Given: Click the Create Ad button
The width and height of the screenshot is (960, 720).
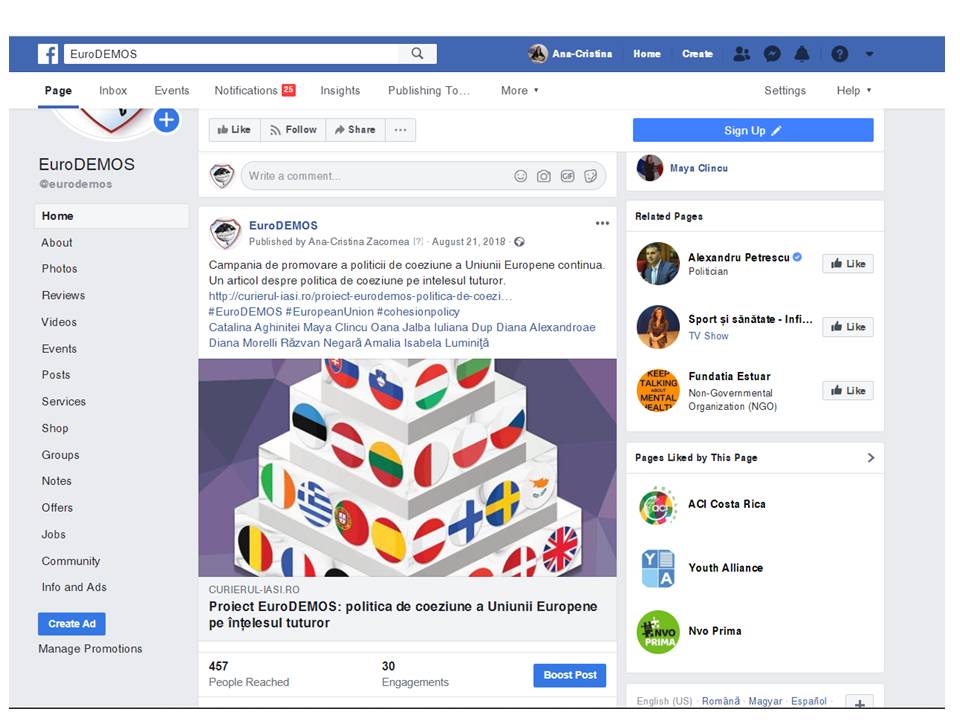Looking at the screenshot, I should 72,624.
